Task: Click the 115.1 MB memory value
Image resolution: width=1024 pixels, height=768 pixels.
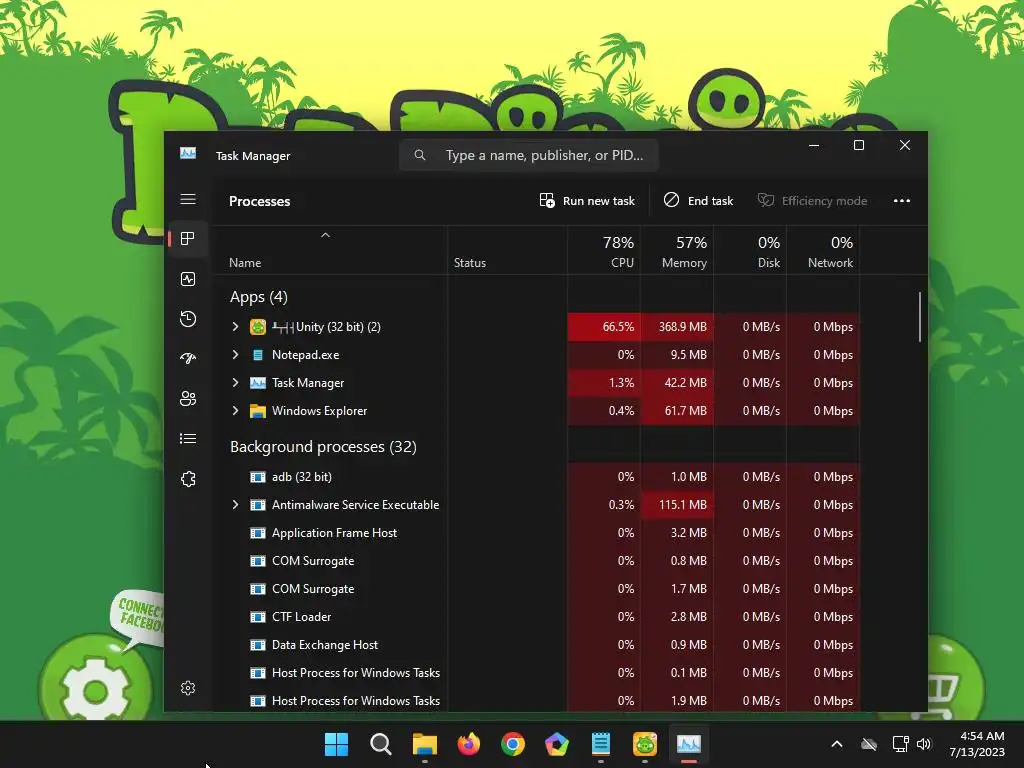Action: pyautogui.click(x=682, y=505)
